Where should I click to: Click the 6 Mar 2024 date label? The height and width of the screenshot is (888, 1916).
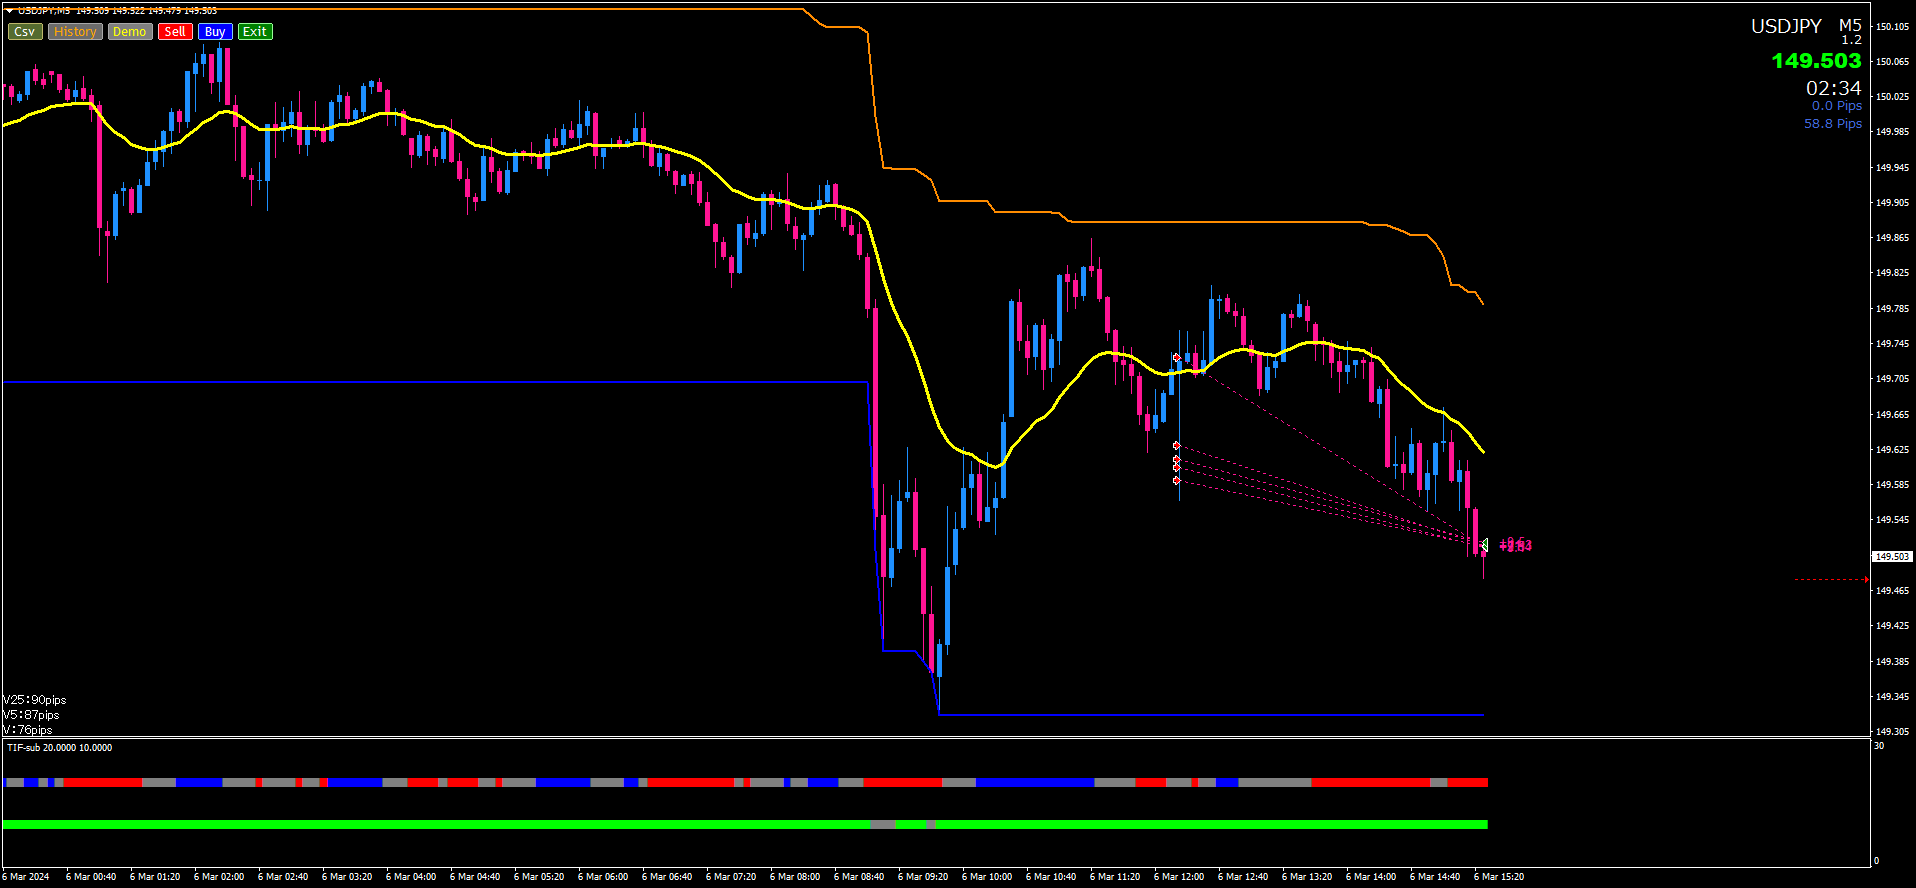click(26, 877)
